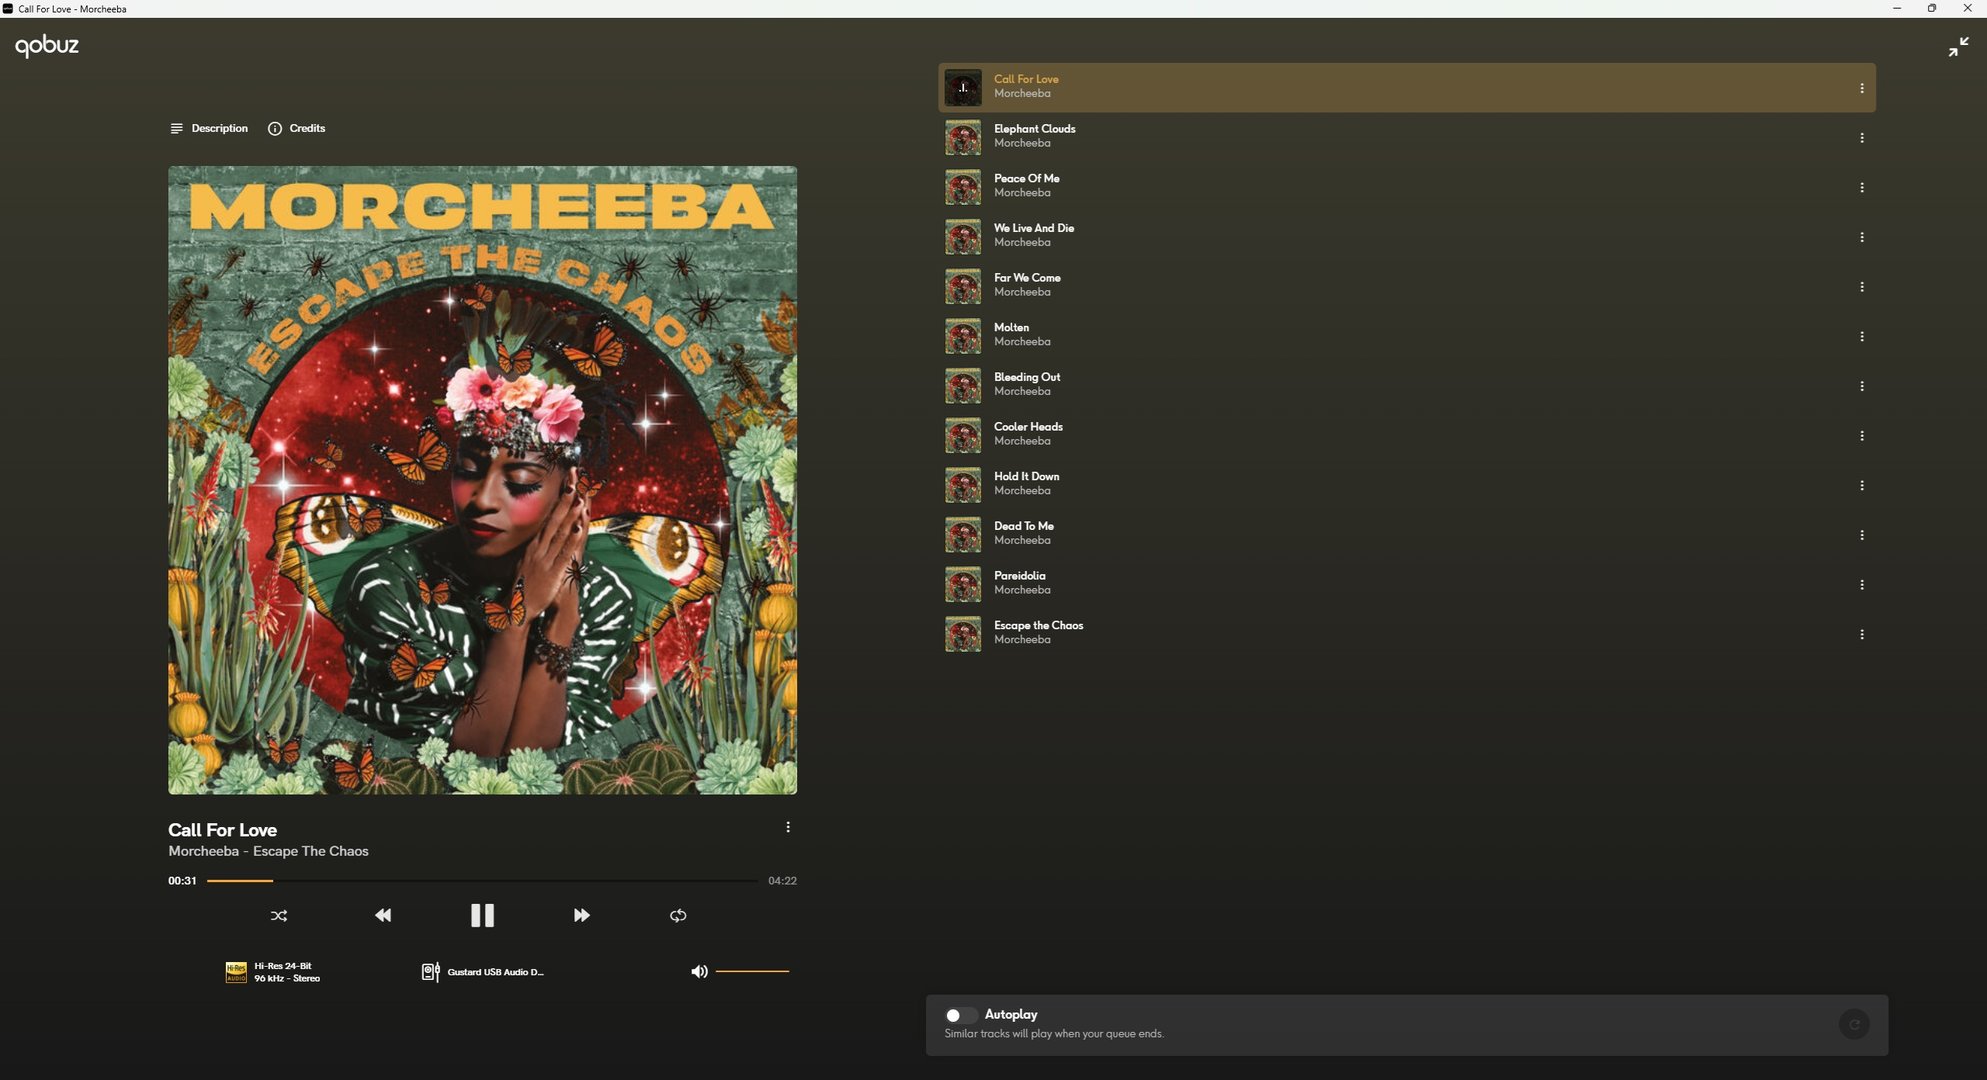This screenshot has height=1080, width=1987.
Task: Skip to the next track
Action: pyautogui.click(x=581, y=915)
